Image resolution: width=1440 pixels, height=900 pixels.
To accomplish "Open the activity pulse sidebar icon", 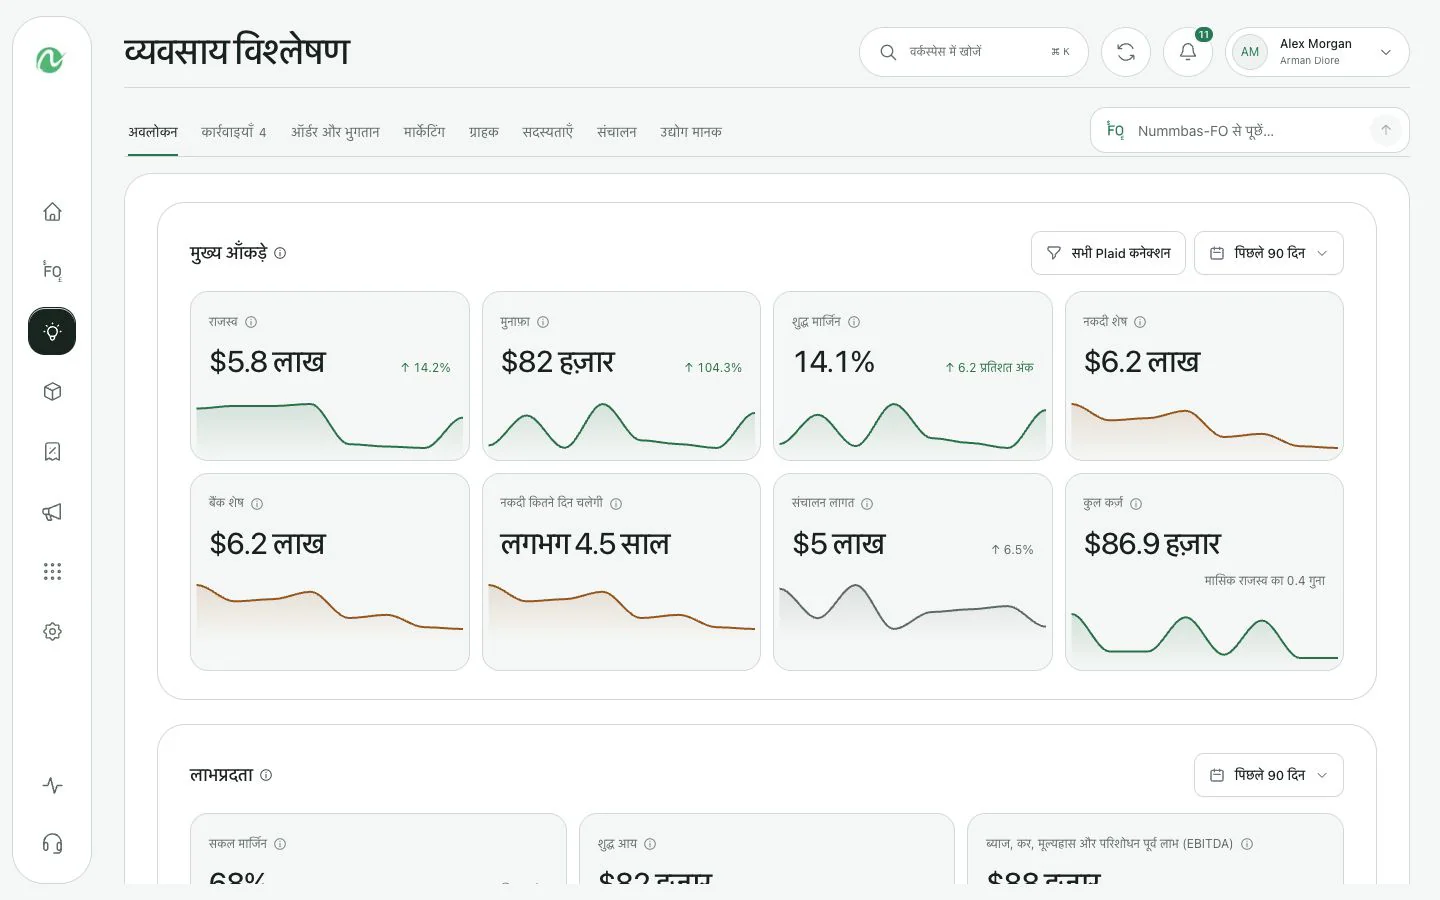I will click(x=52, y=786).
